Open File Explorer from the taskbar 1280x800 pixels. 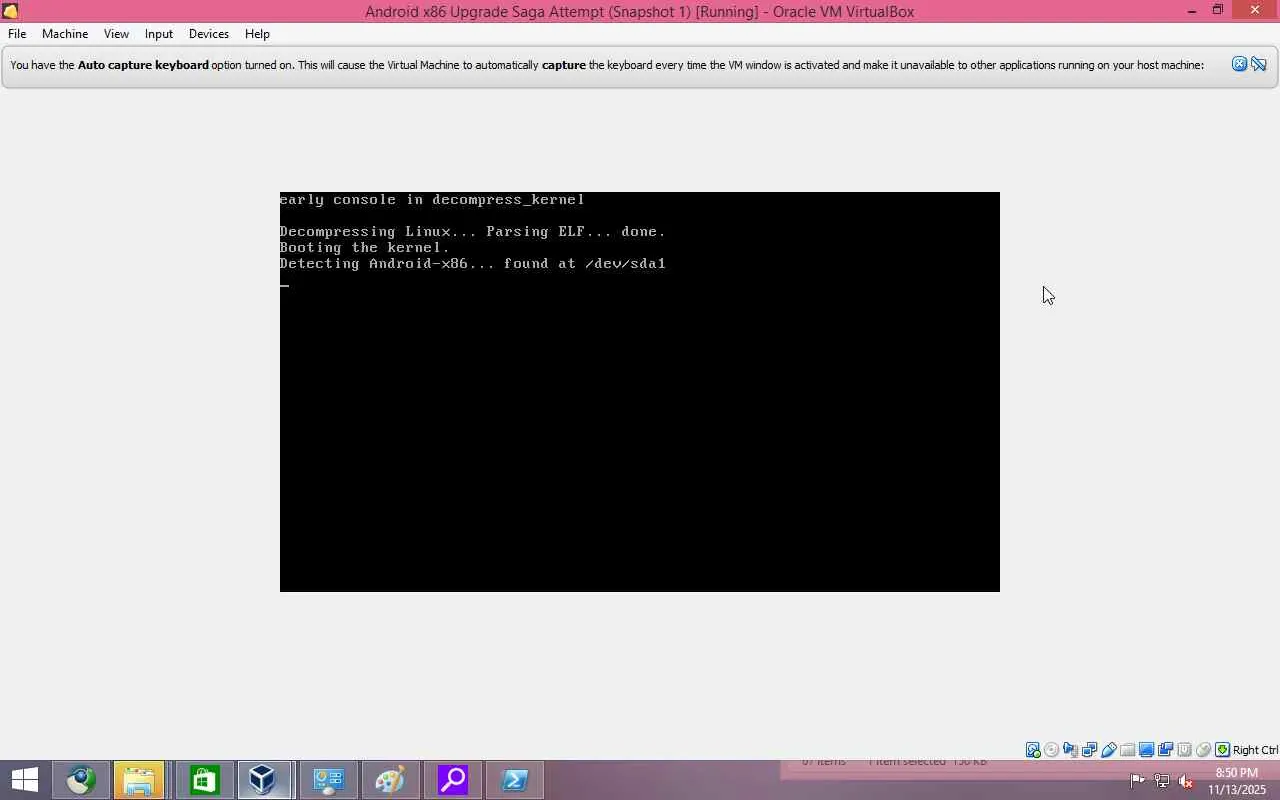139,780
